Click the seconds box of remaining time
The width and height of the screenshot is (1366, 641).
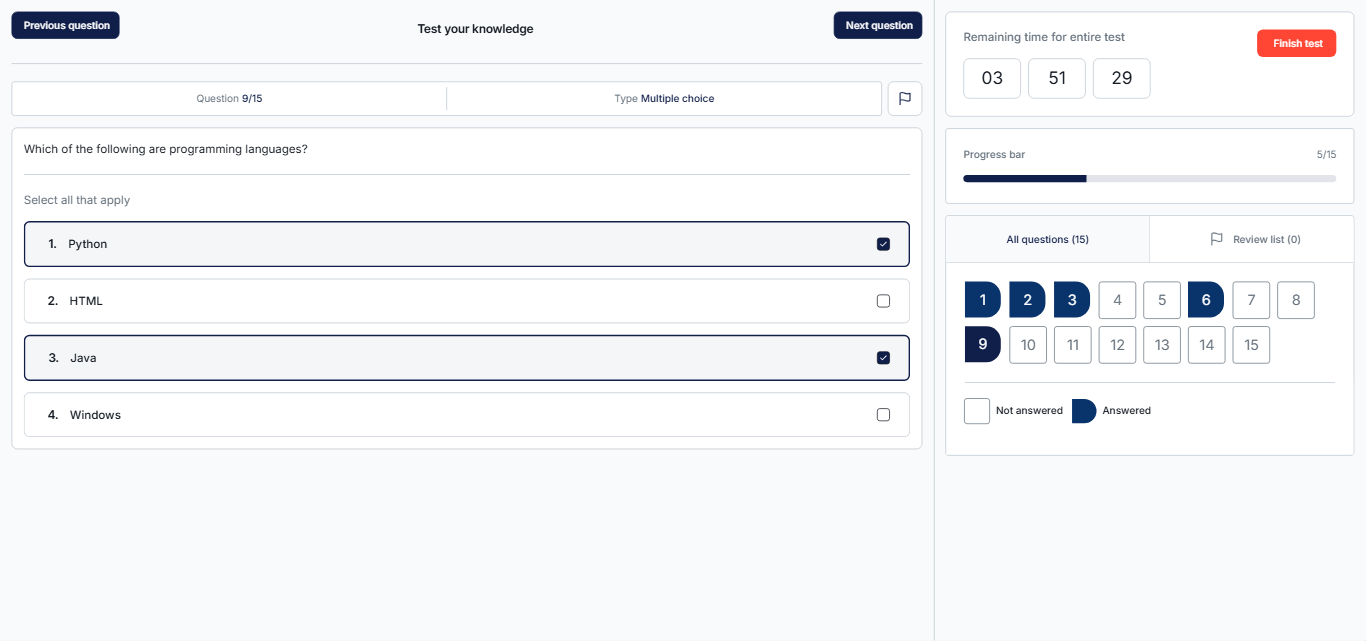[1121, 78]
